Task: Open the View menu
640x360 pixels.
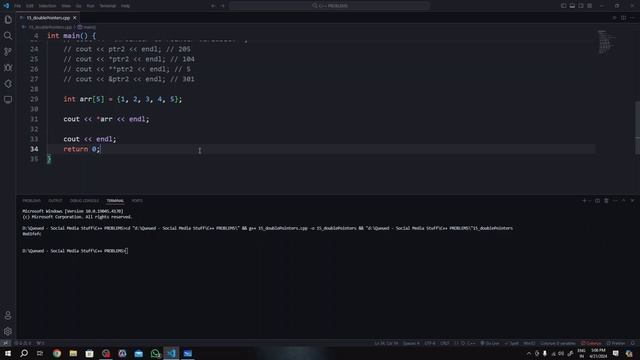Action: coord(66,6)
